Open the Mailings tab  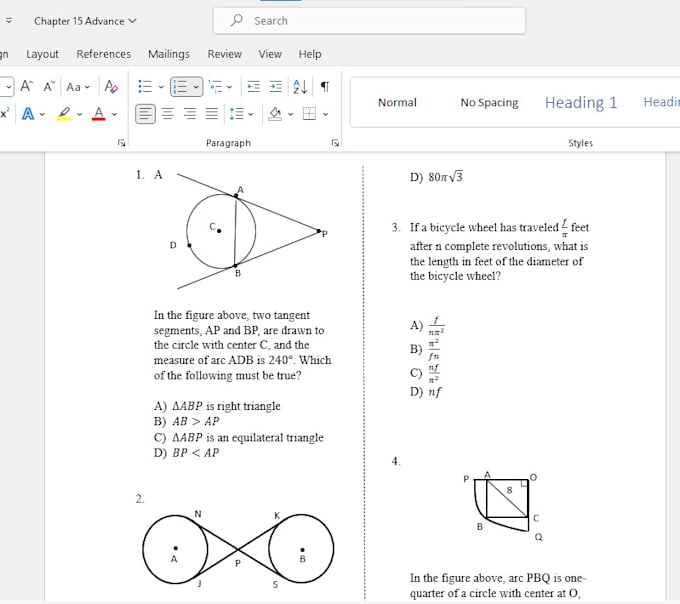tap(169, 54)
